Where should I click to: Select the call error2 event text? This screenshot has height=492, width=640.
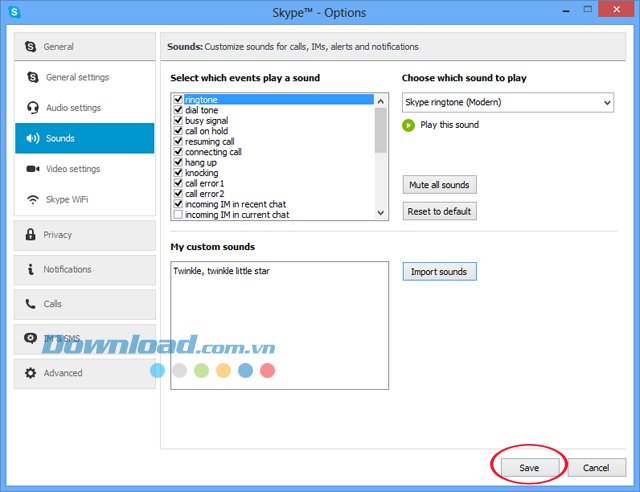pos(204,194)
